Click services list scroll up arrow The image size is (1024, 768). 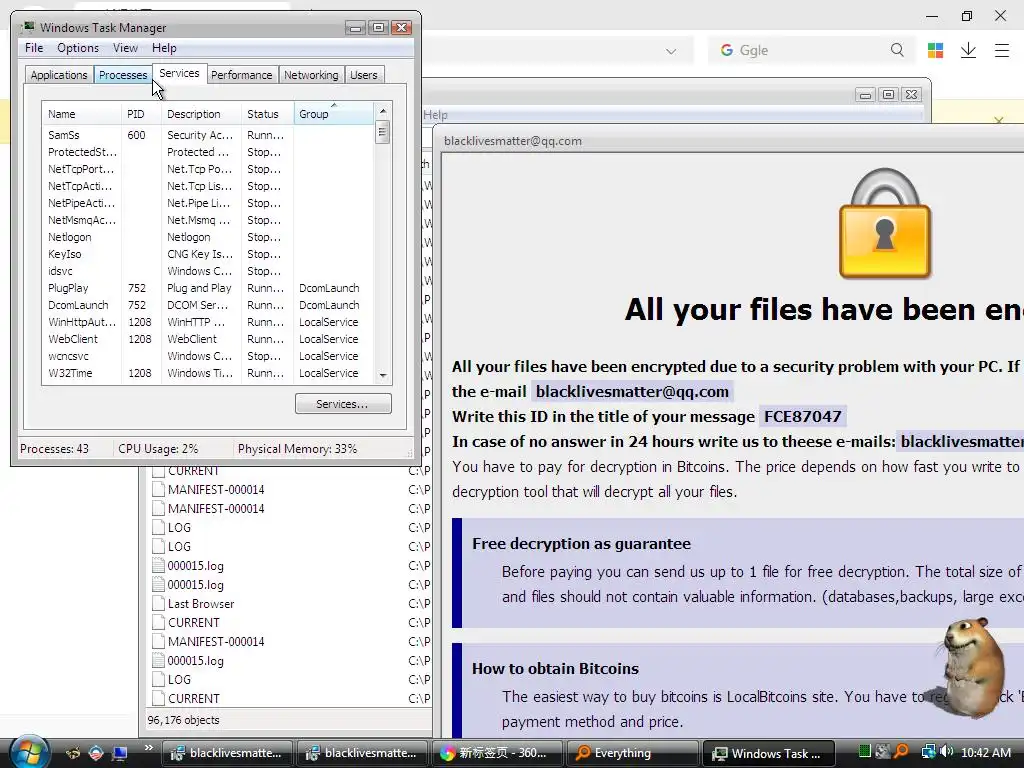click(x=383, y=110)
